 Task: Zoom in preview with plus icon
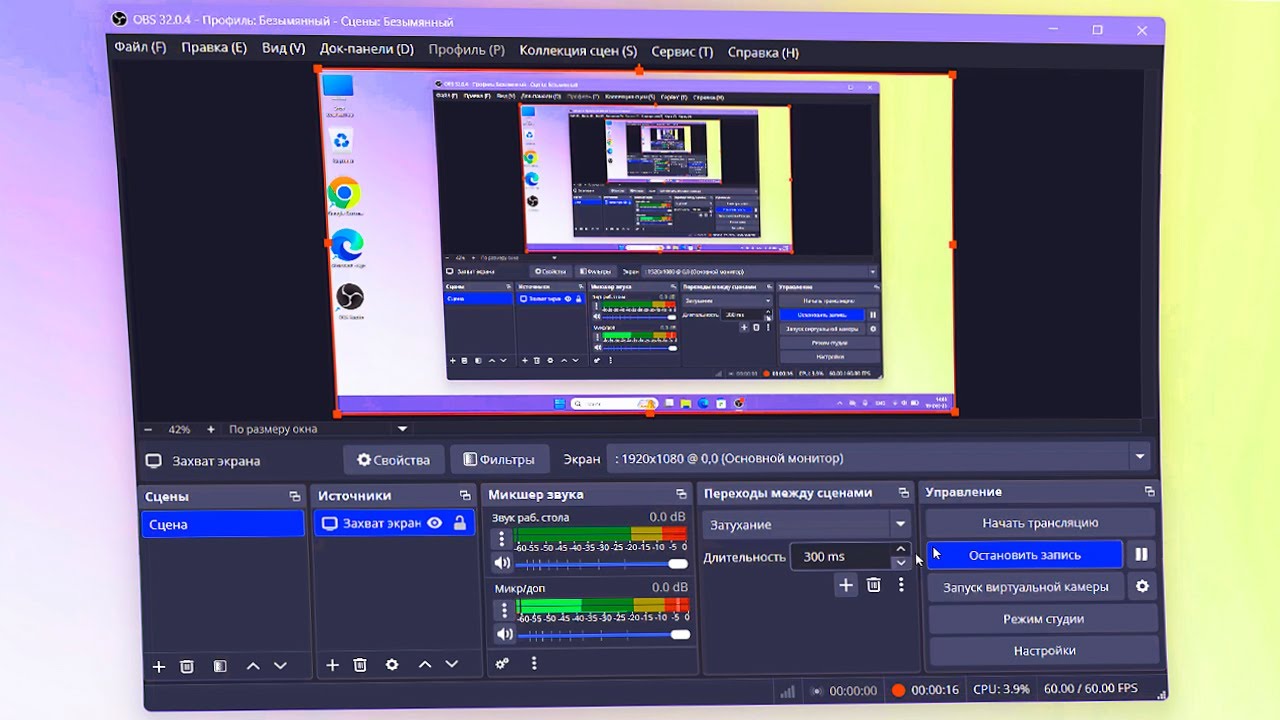click(x=211, y=429)
